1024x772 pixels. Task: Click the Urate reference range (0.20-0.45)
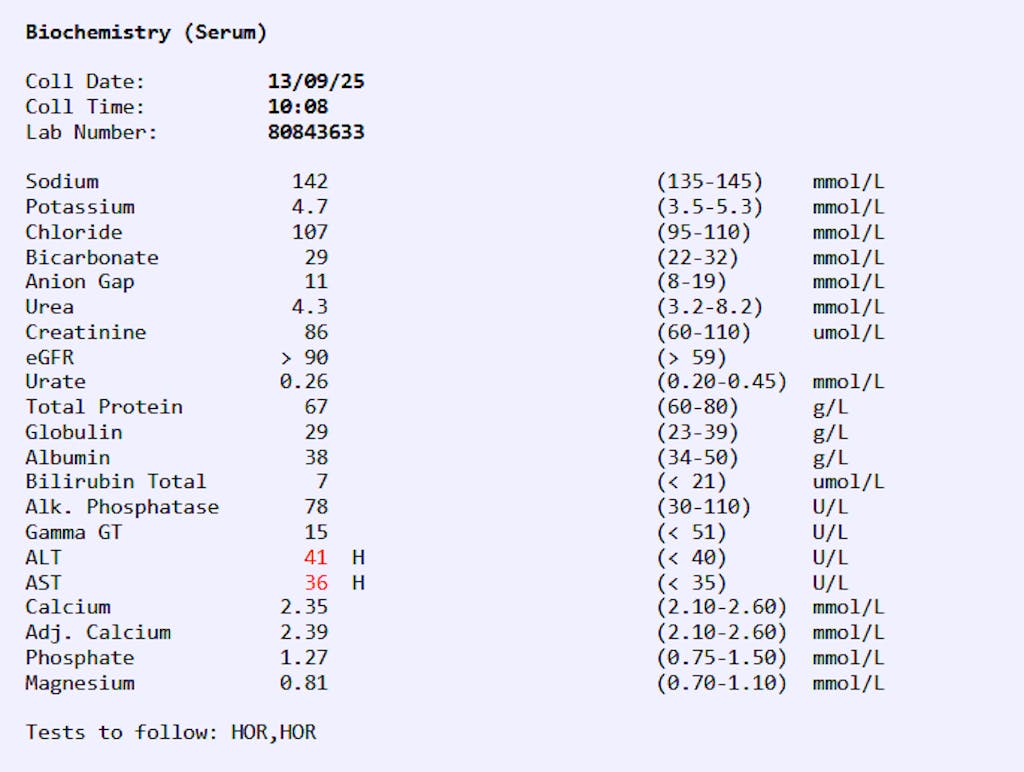[722, 382]
